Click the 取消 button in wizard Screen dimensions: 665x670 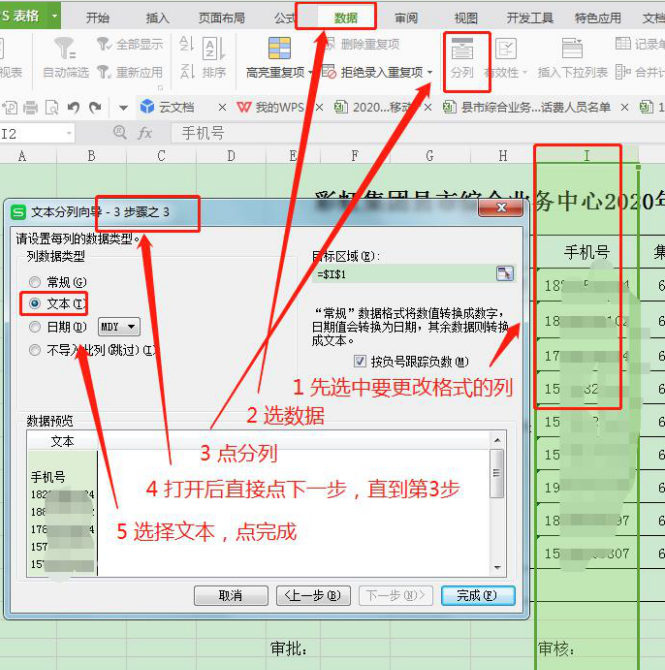[230, 595]
